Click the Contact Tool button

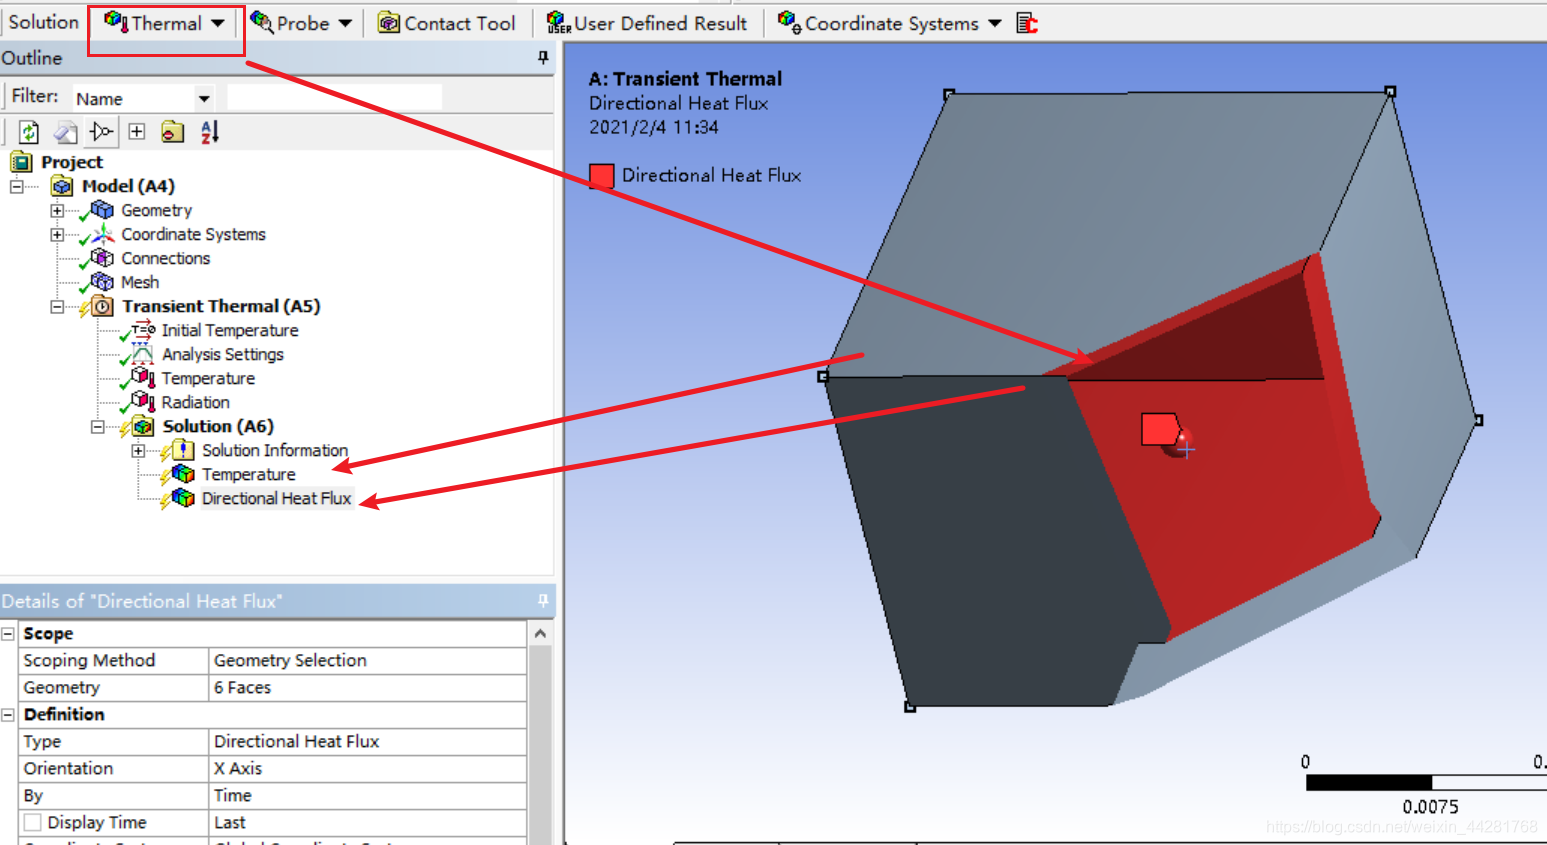pos(447,23)
